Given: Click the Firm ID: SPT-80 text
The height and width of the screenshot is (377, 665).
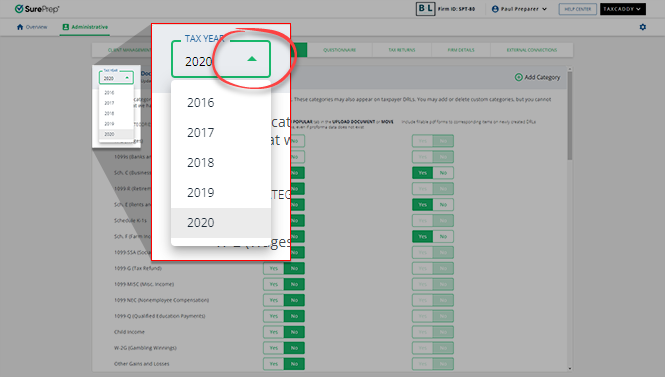Looking at the screenshot, I should click(x=456, y=9).
